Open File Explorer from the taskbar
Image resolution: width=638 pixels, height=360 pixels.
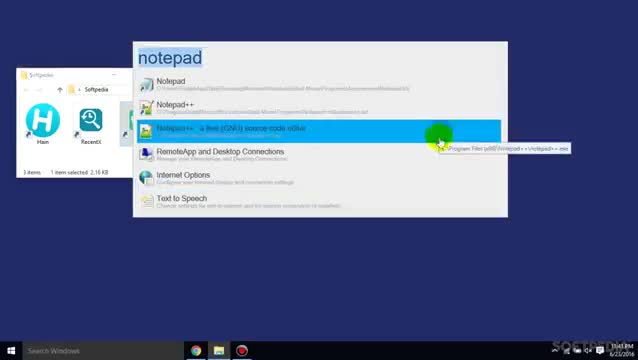click(219, 351)
